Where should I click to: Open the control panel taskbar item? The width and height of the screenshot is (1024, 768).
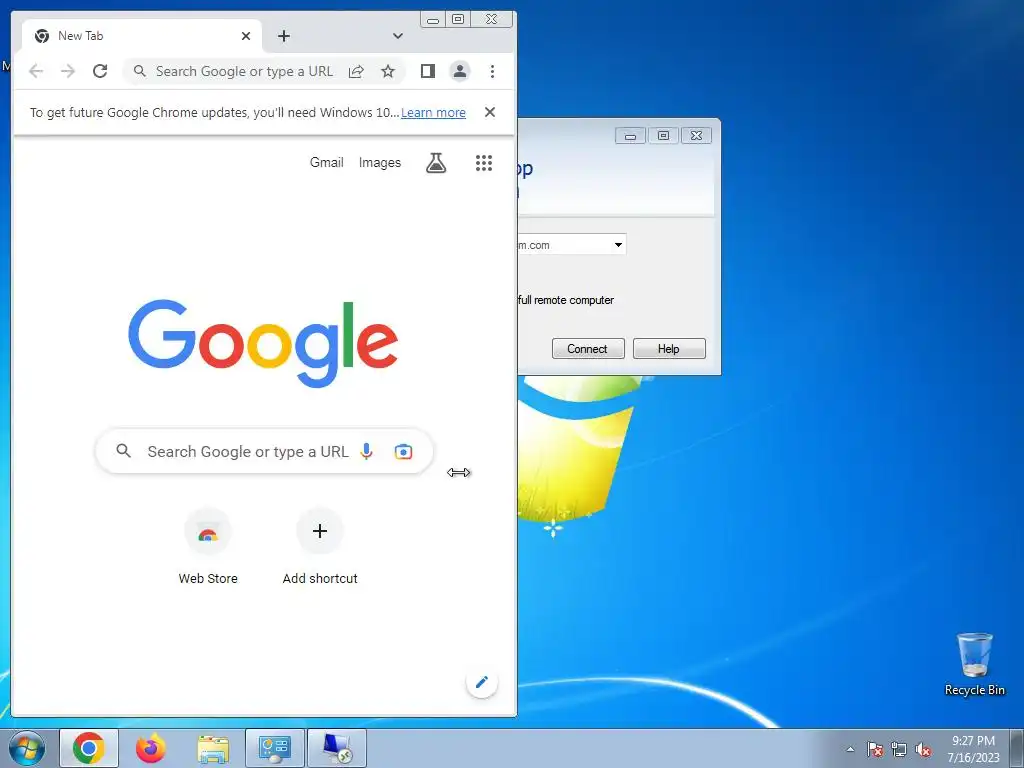(x=275, y=748)
